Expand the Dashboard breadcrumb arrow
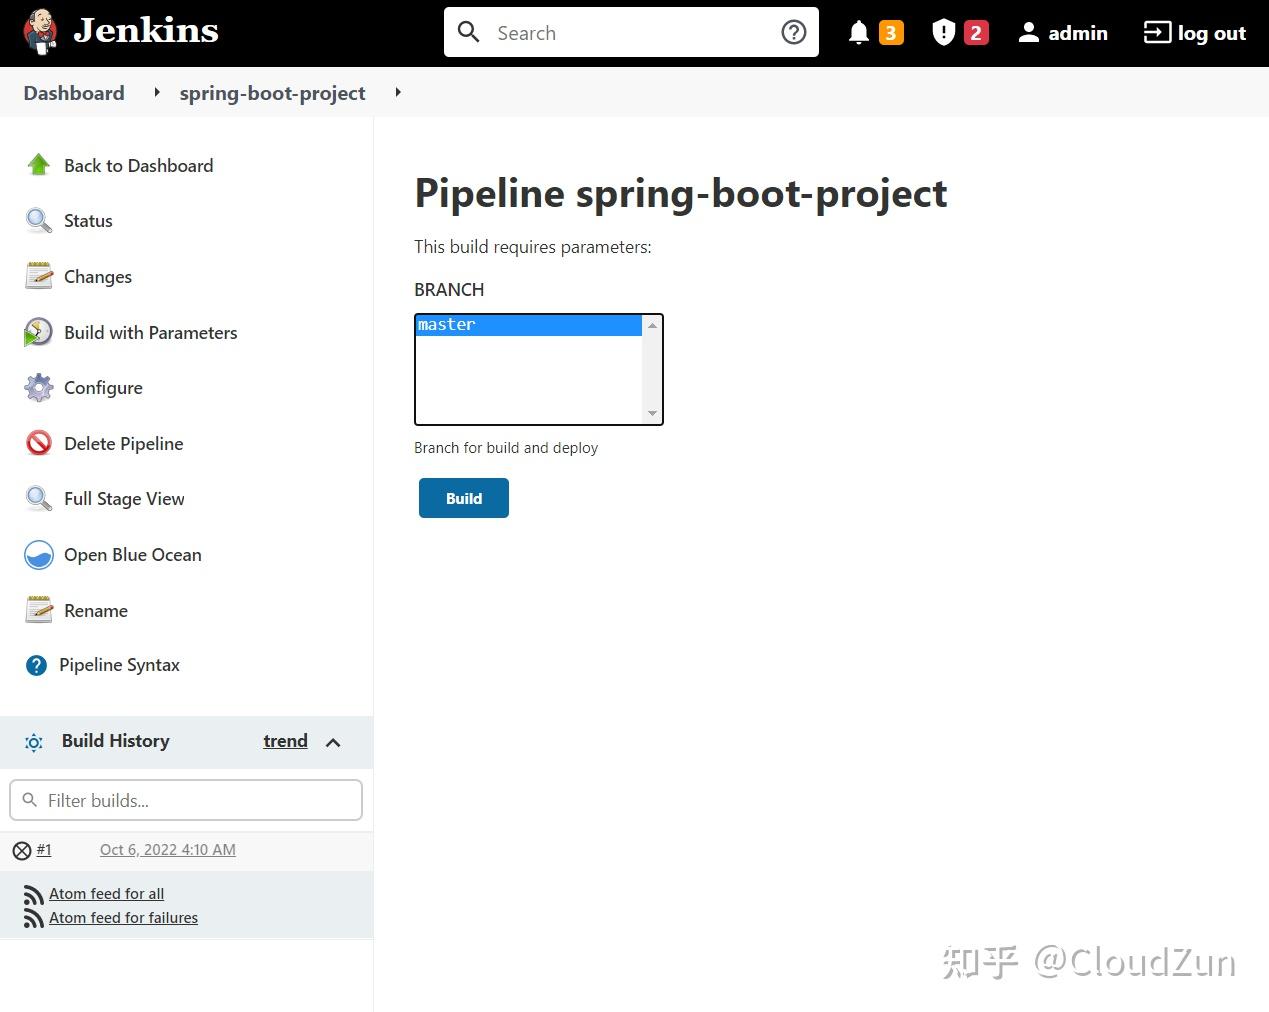Viewport: 1269px width, 1012px height. [x=157, y=92]
